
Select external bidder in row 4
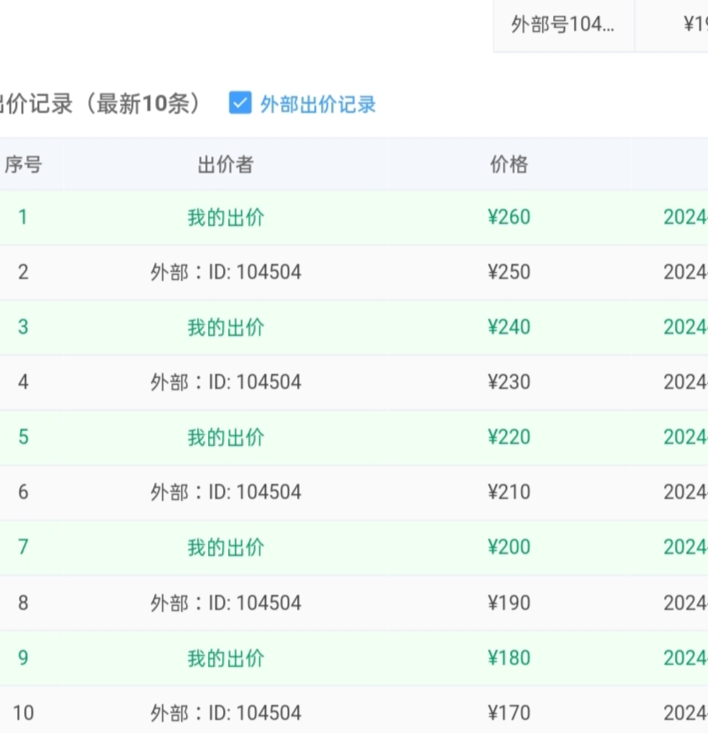click(225, 382)
